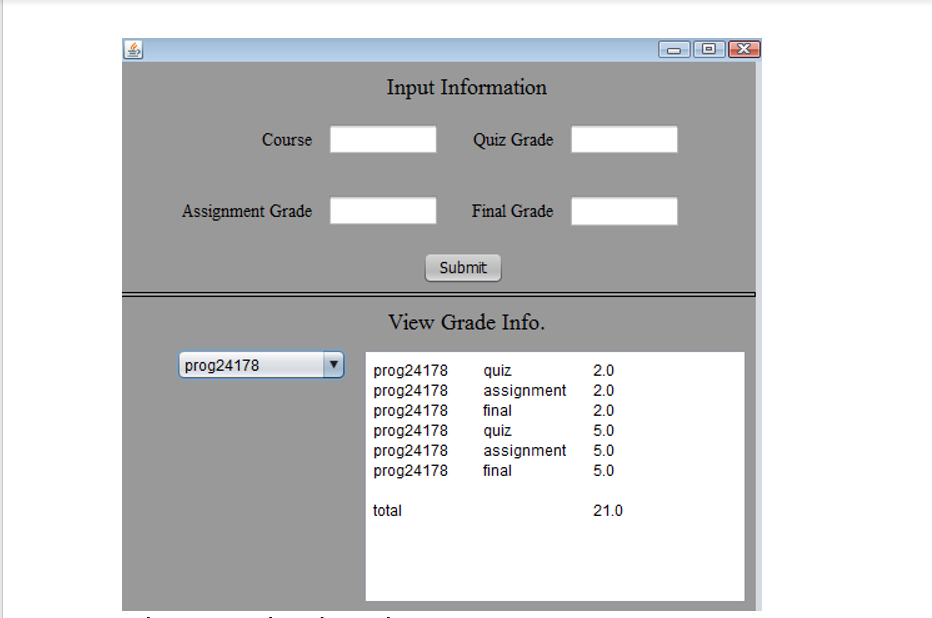
Task: Click the Quiz Grade text box
Action: 623,139
